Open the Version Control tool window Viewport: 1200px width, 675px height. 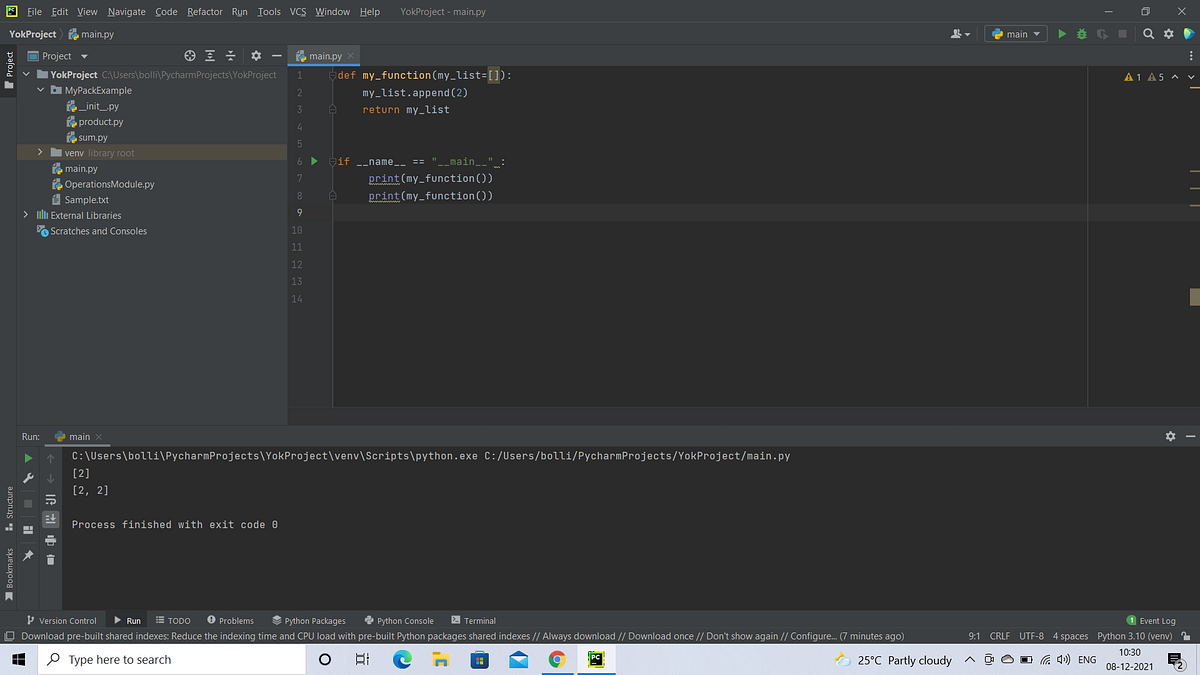[x=62, y=620]
